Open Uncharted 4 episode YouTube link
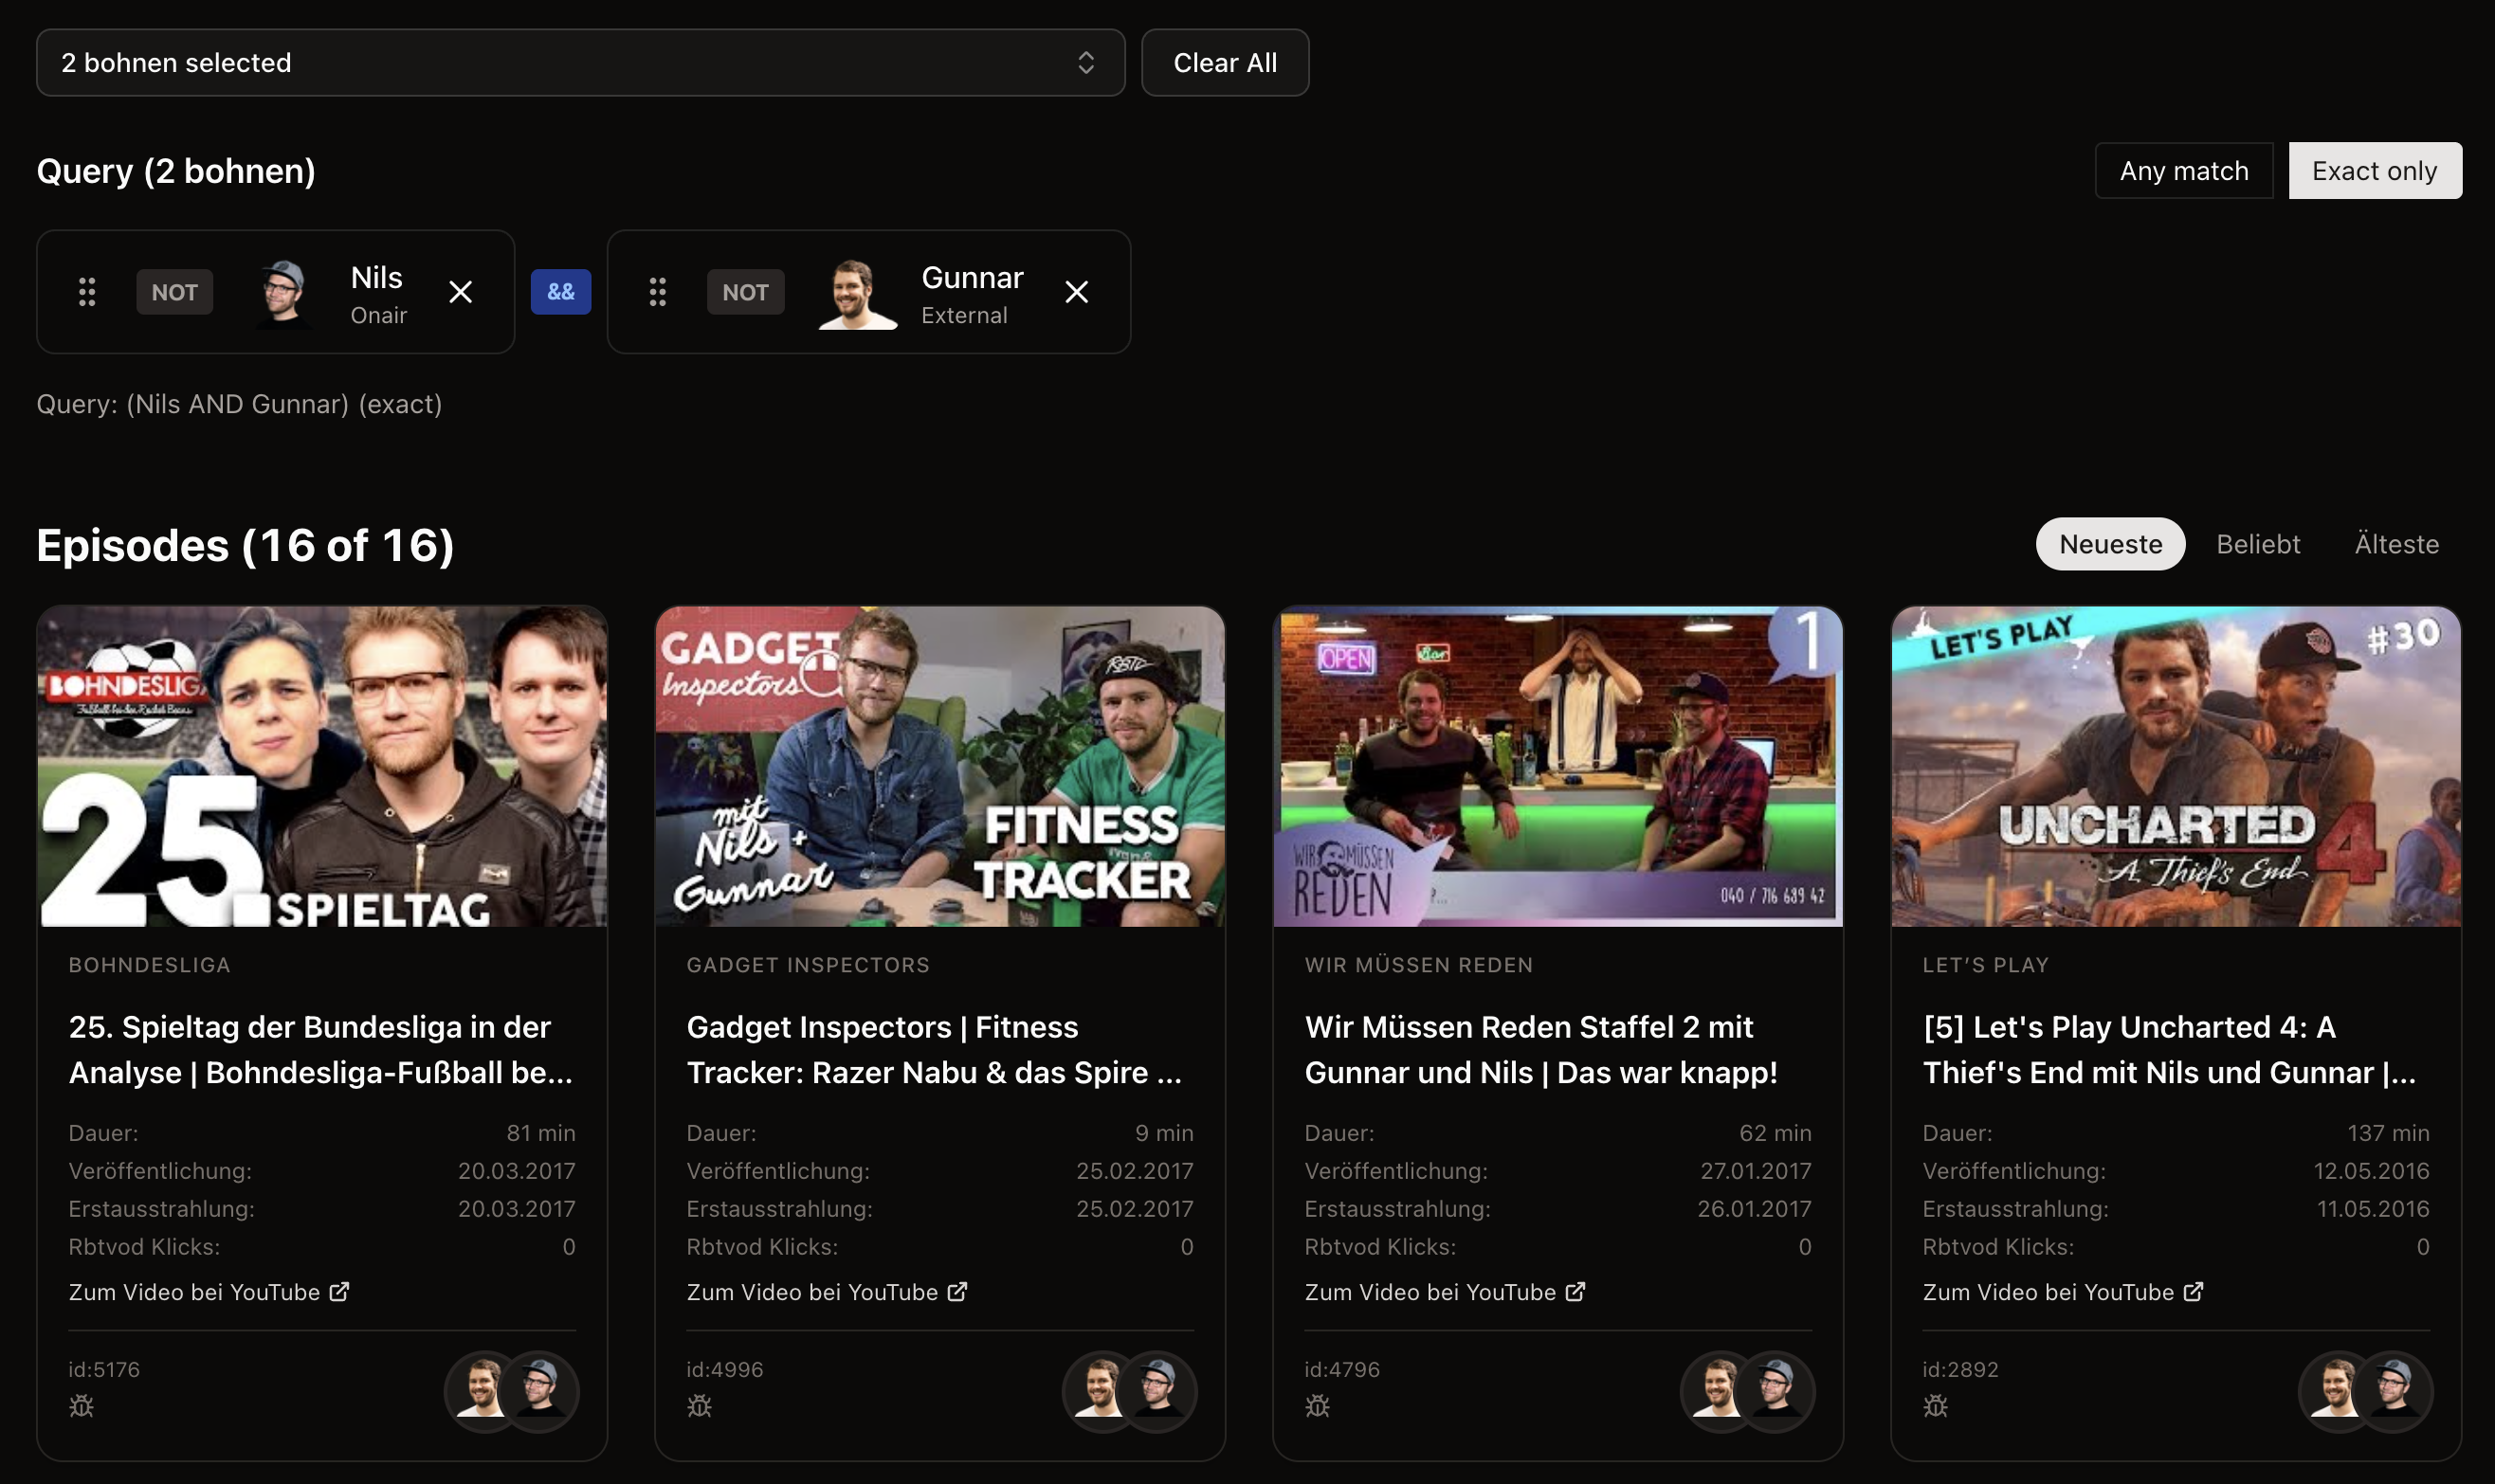 pos(2062,1292)
